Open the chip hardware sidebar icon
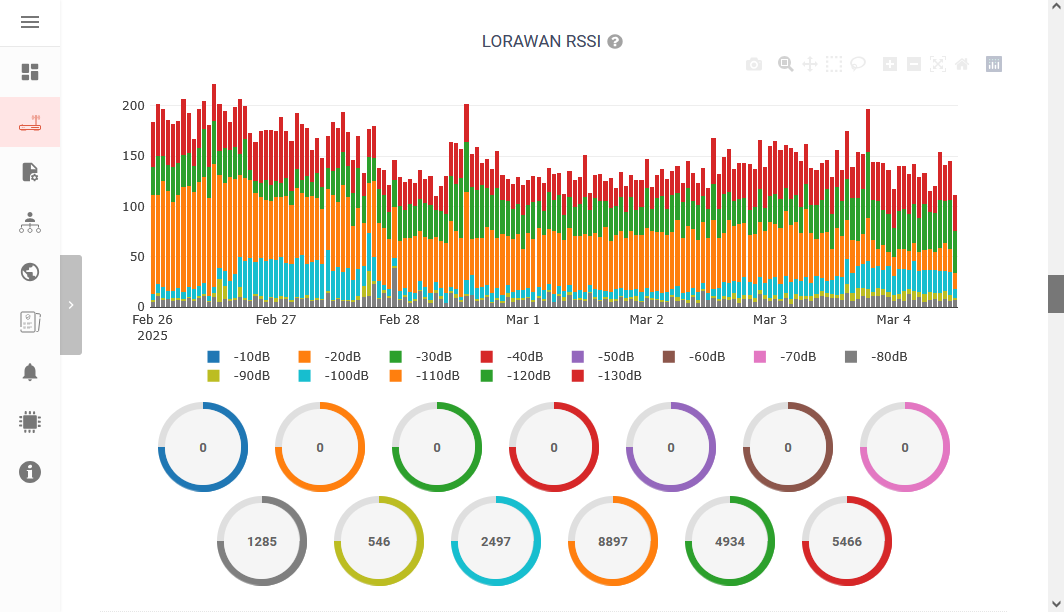The height and width of the screenshot is (612, 1064). 30,422
